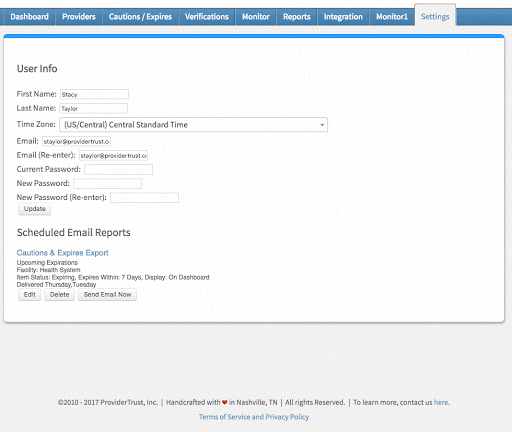Expand the Time Zone dropdown

click(194, 125)
